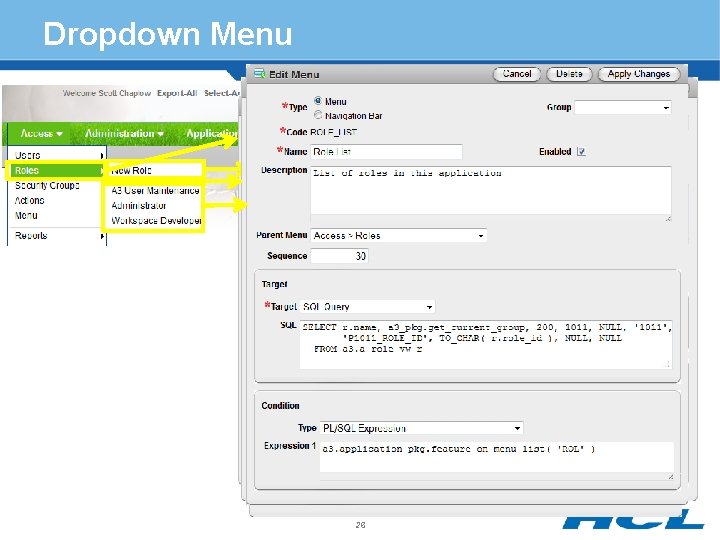Expand the Users submenu arrow
This screenshot has height=540, width=720.
pos(102,156)
